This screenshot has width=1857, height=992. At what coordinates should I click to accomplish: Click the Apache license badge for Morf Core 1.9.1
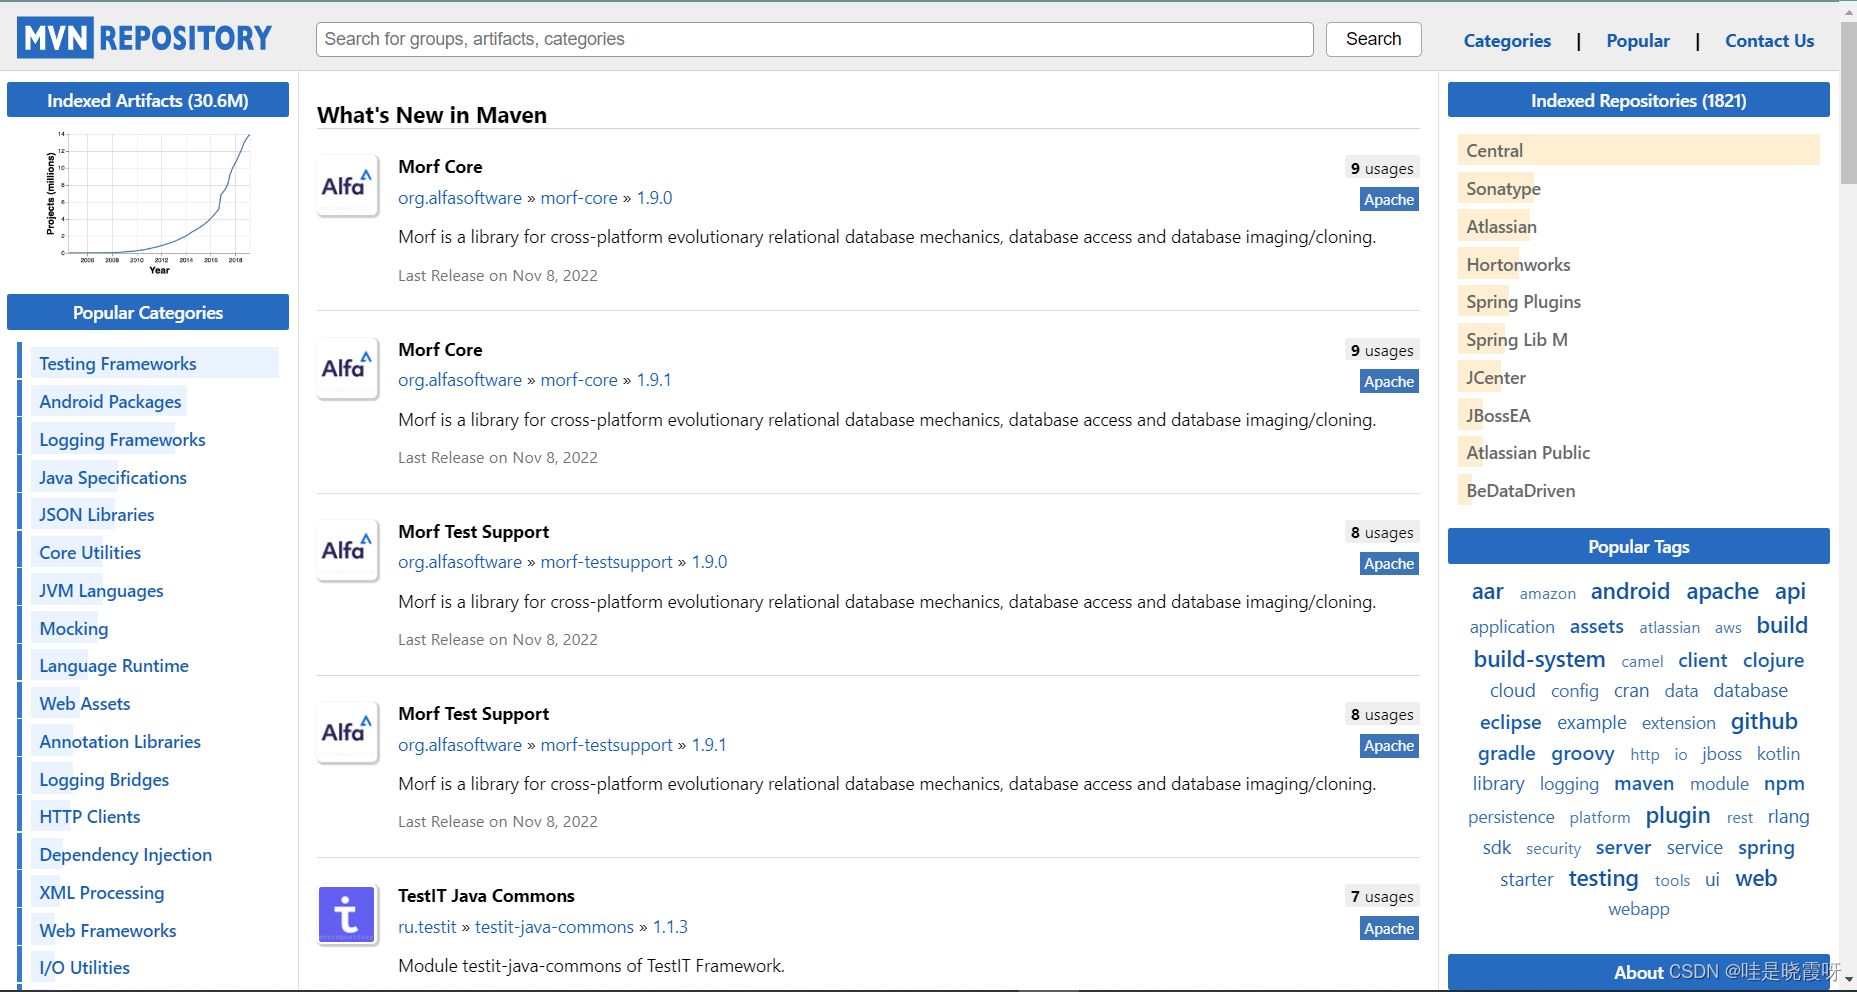pos(1389,382)
